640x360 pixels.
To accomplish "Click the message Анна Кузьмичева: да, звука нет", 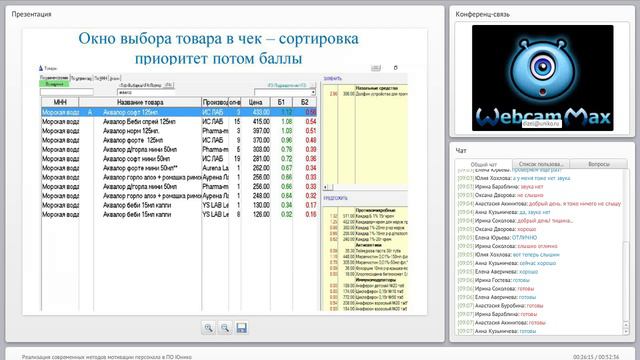I will pos(504,212).
